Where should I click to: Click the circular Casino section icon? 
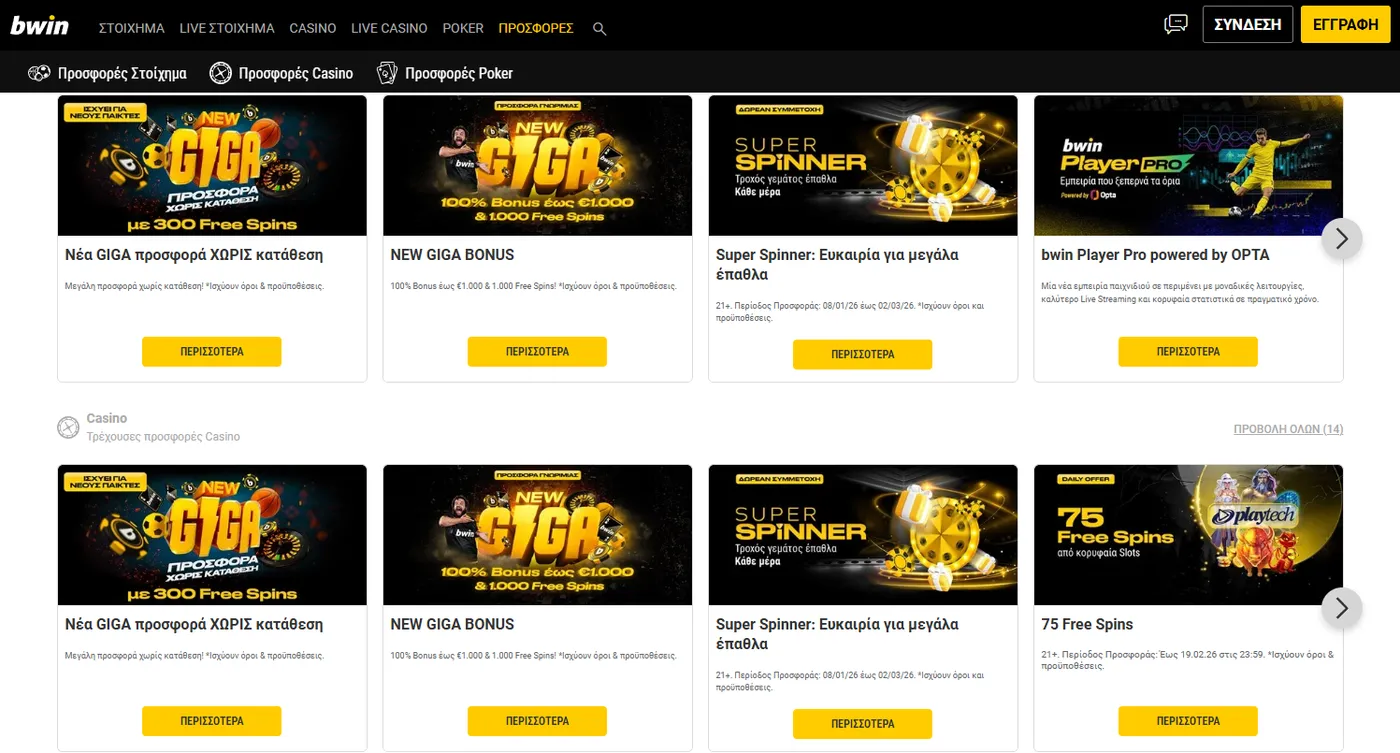tap(68, 427)
